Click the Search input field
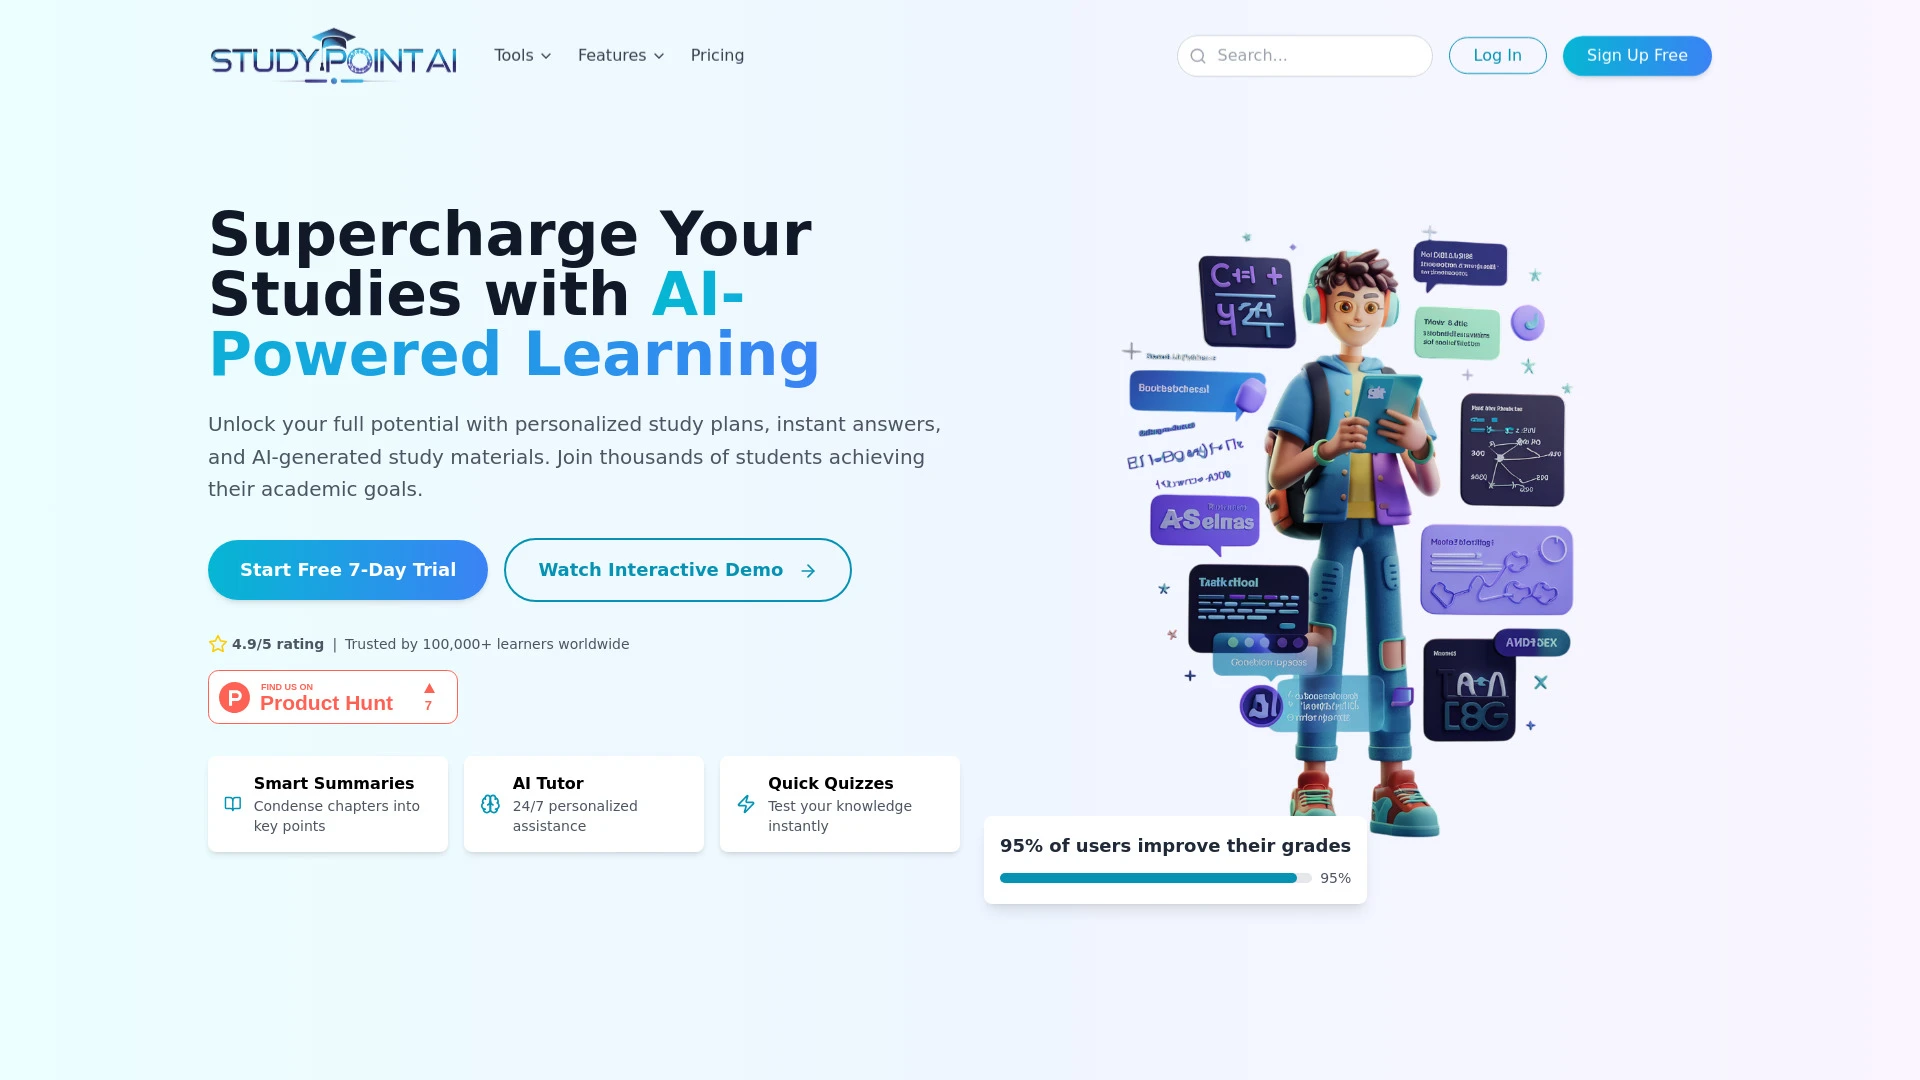The image size is (1920, 1080). tap(1303, 55)
